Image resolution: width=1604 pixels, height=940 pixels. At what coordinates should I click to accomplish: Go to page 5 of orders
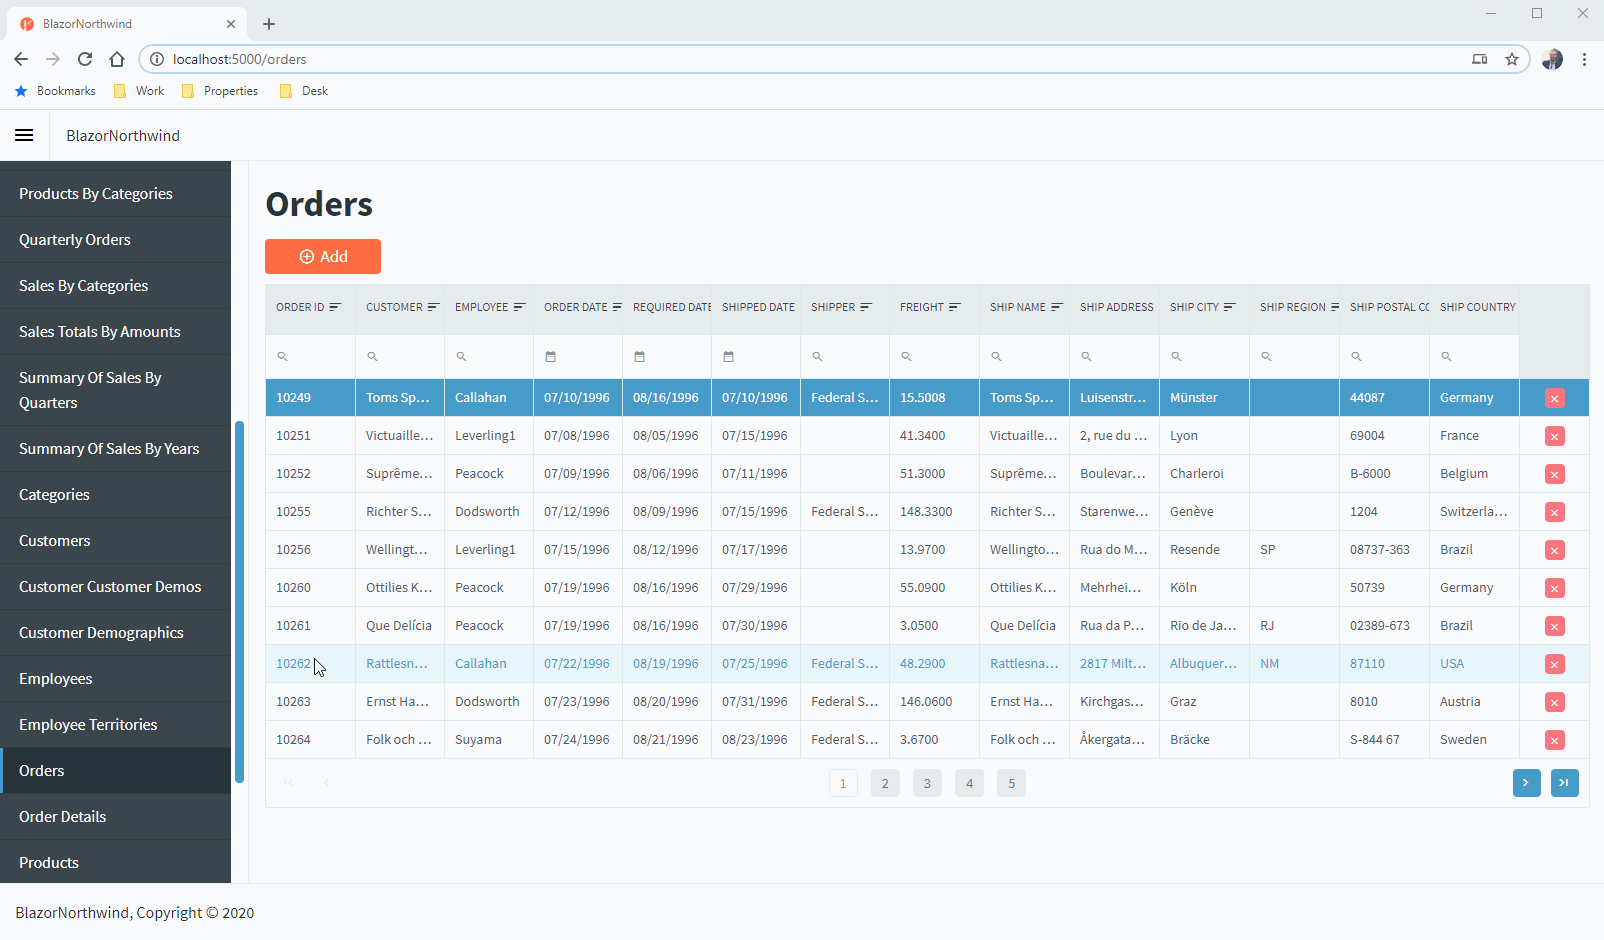pos(1011,783)
